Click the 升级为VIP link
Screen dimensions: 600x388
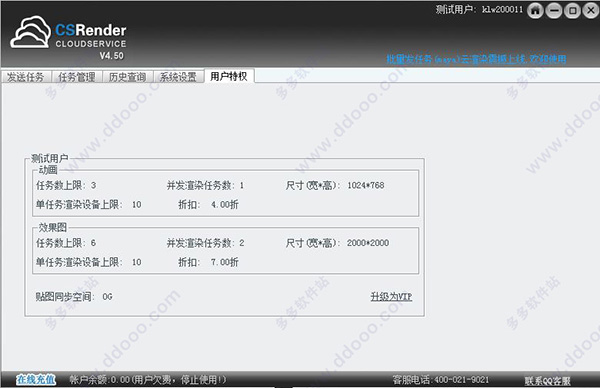(x=391, y=297)
